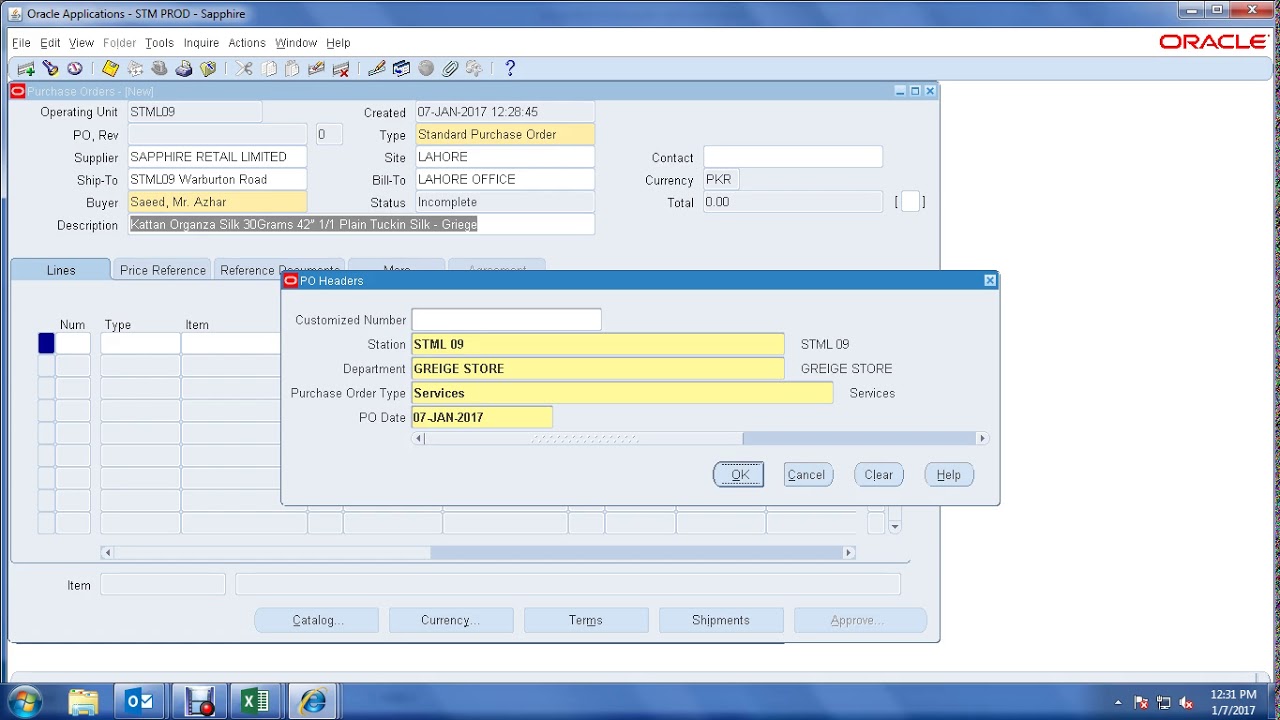The height and width of the screenshot is (720, 1280).
Task: Click the Department field GREIGE STORE
Action: (x=598, y=369)
